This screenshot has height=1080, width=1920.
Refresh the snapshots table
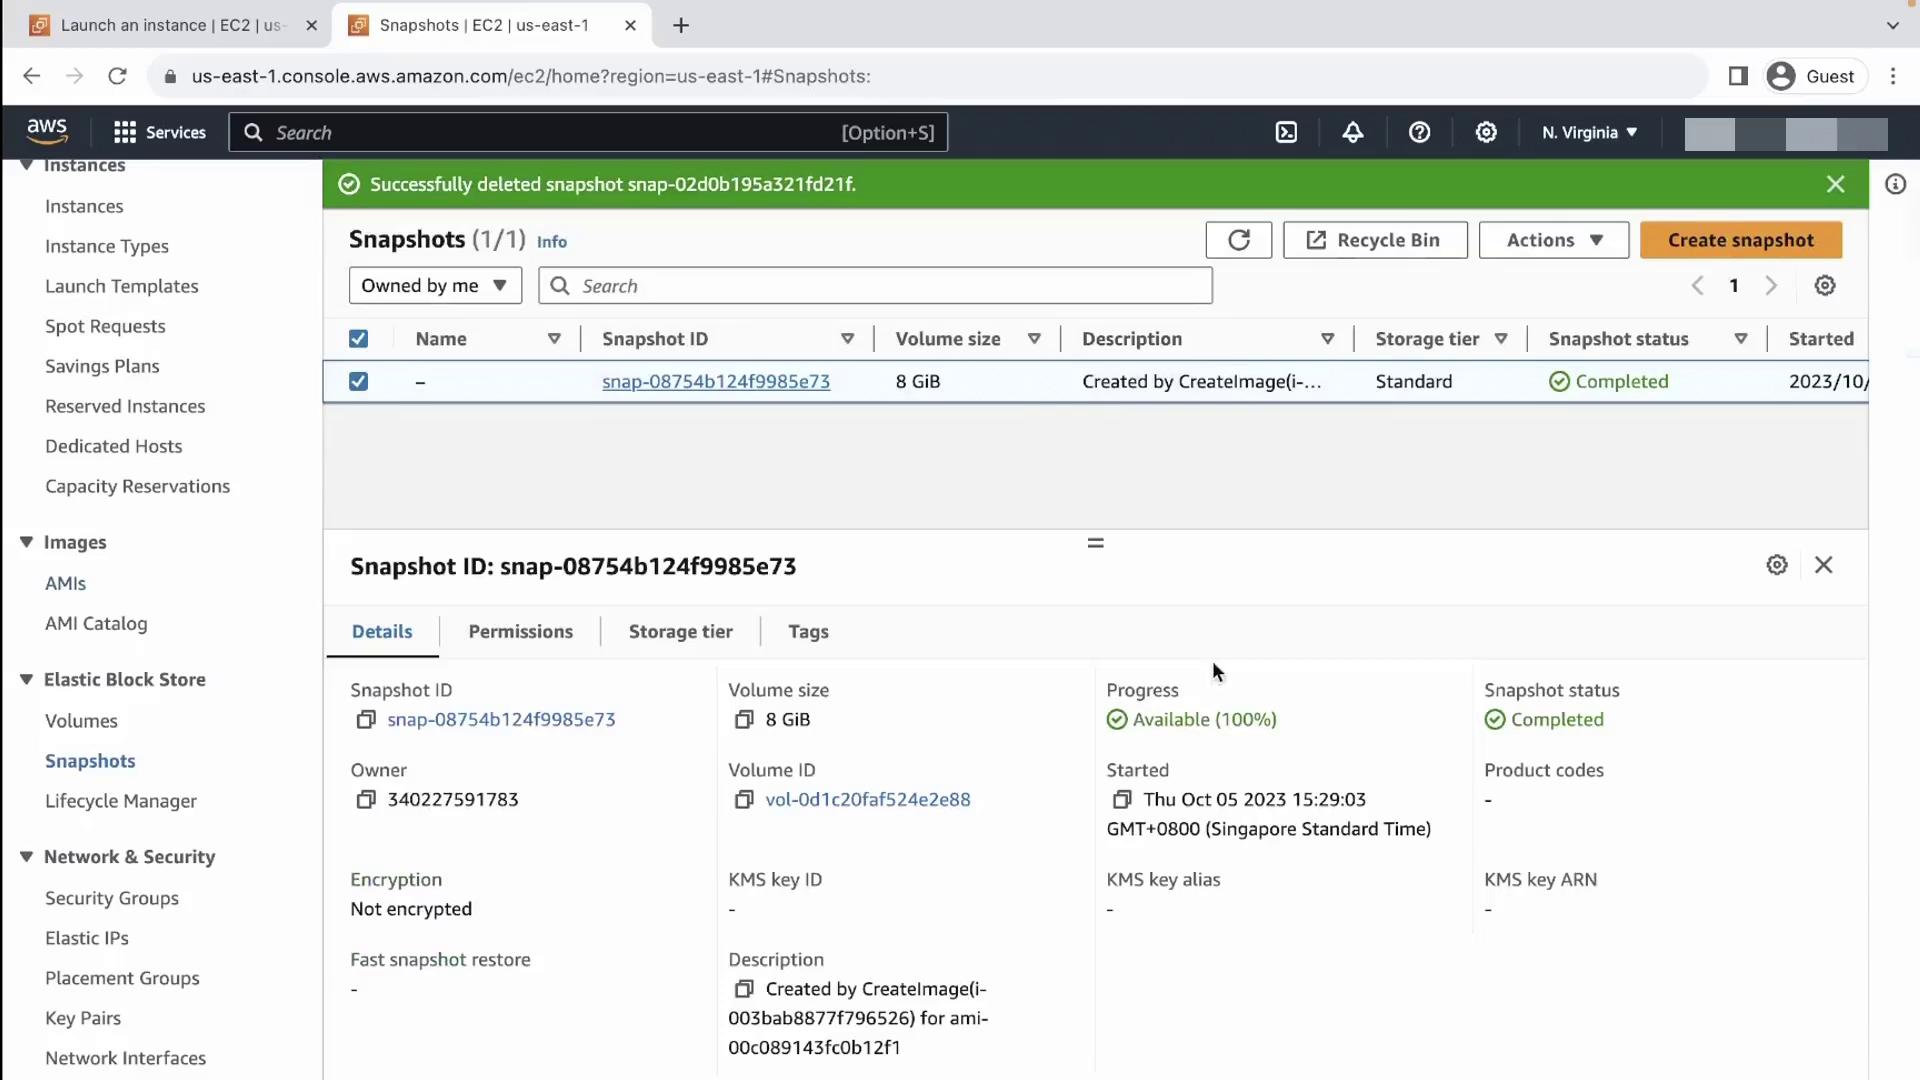tap(1238, 240)
